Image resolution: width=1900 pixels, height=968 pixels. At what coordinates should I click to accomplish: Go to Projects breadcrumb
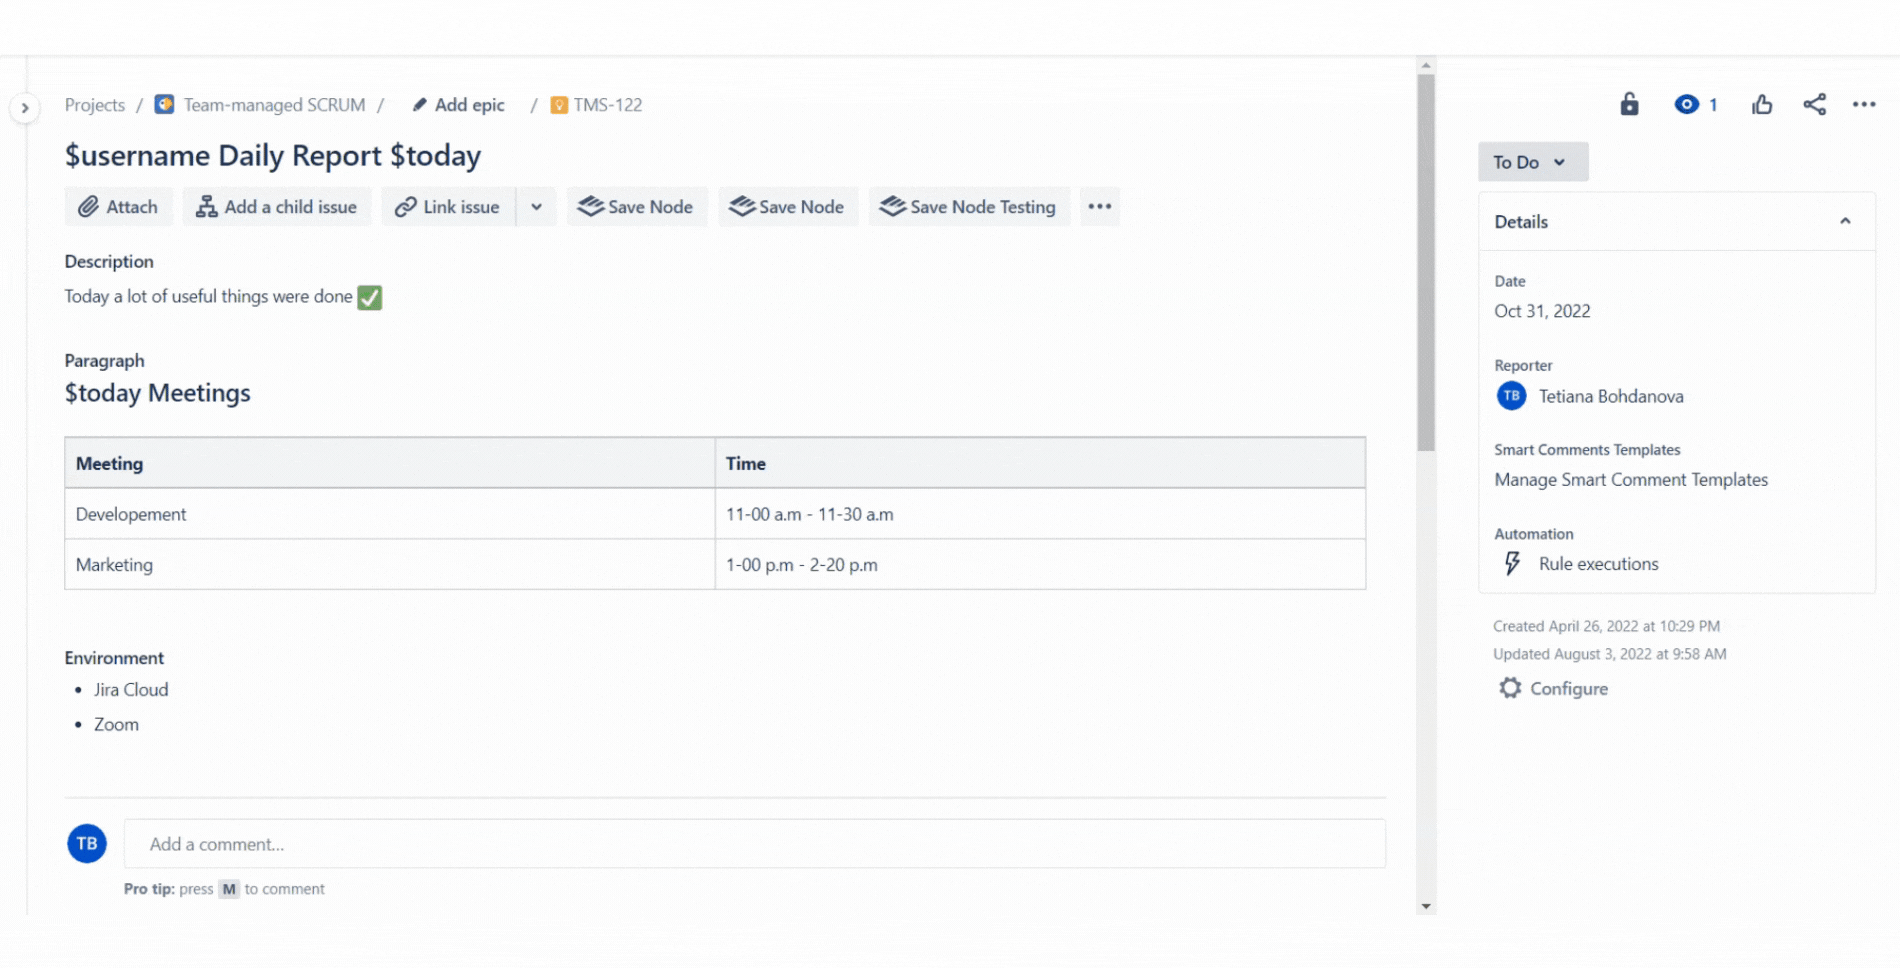(x=95, y=105)
